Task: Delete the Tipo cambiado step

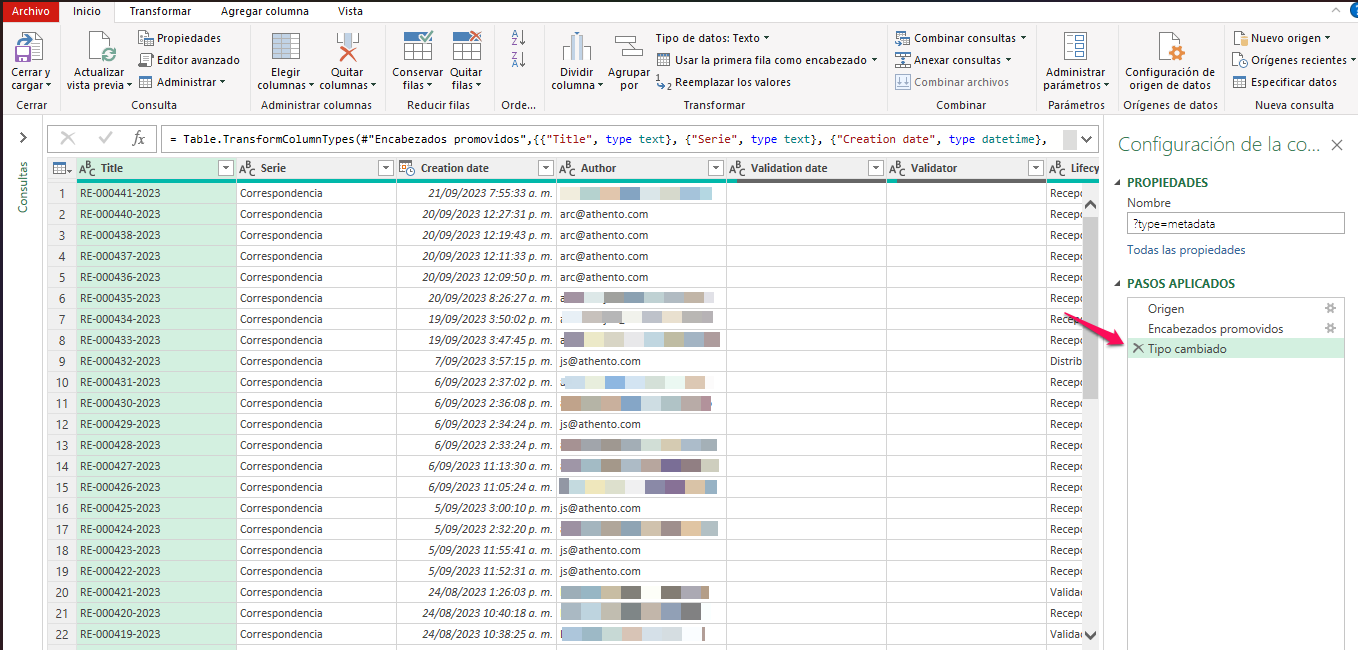Action: [x=1138, y=349]
